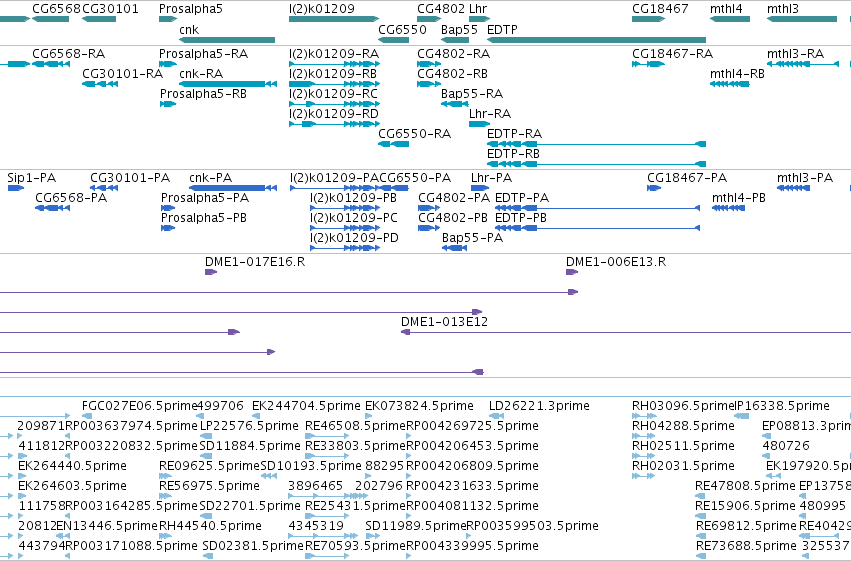Click the RE47808.5prime EST label

(746, 486)
